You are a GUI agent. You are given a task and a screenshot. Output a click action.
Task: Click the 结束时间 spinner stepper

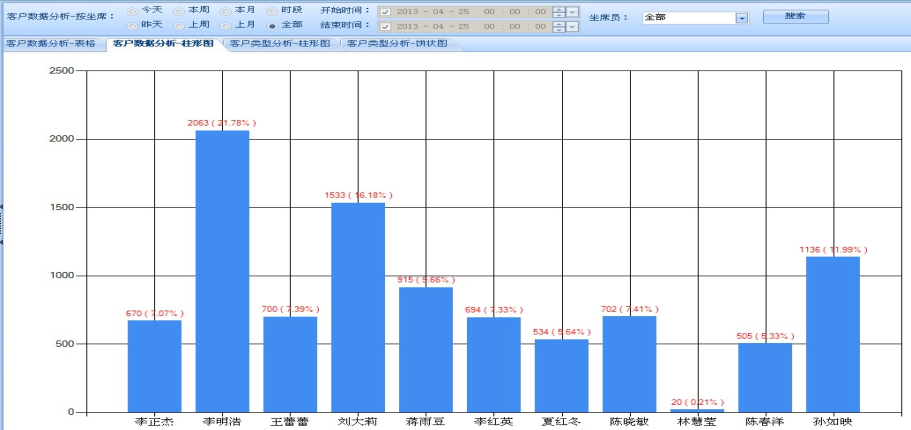click(558, 25)
